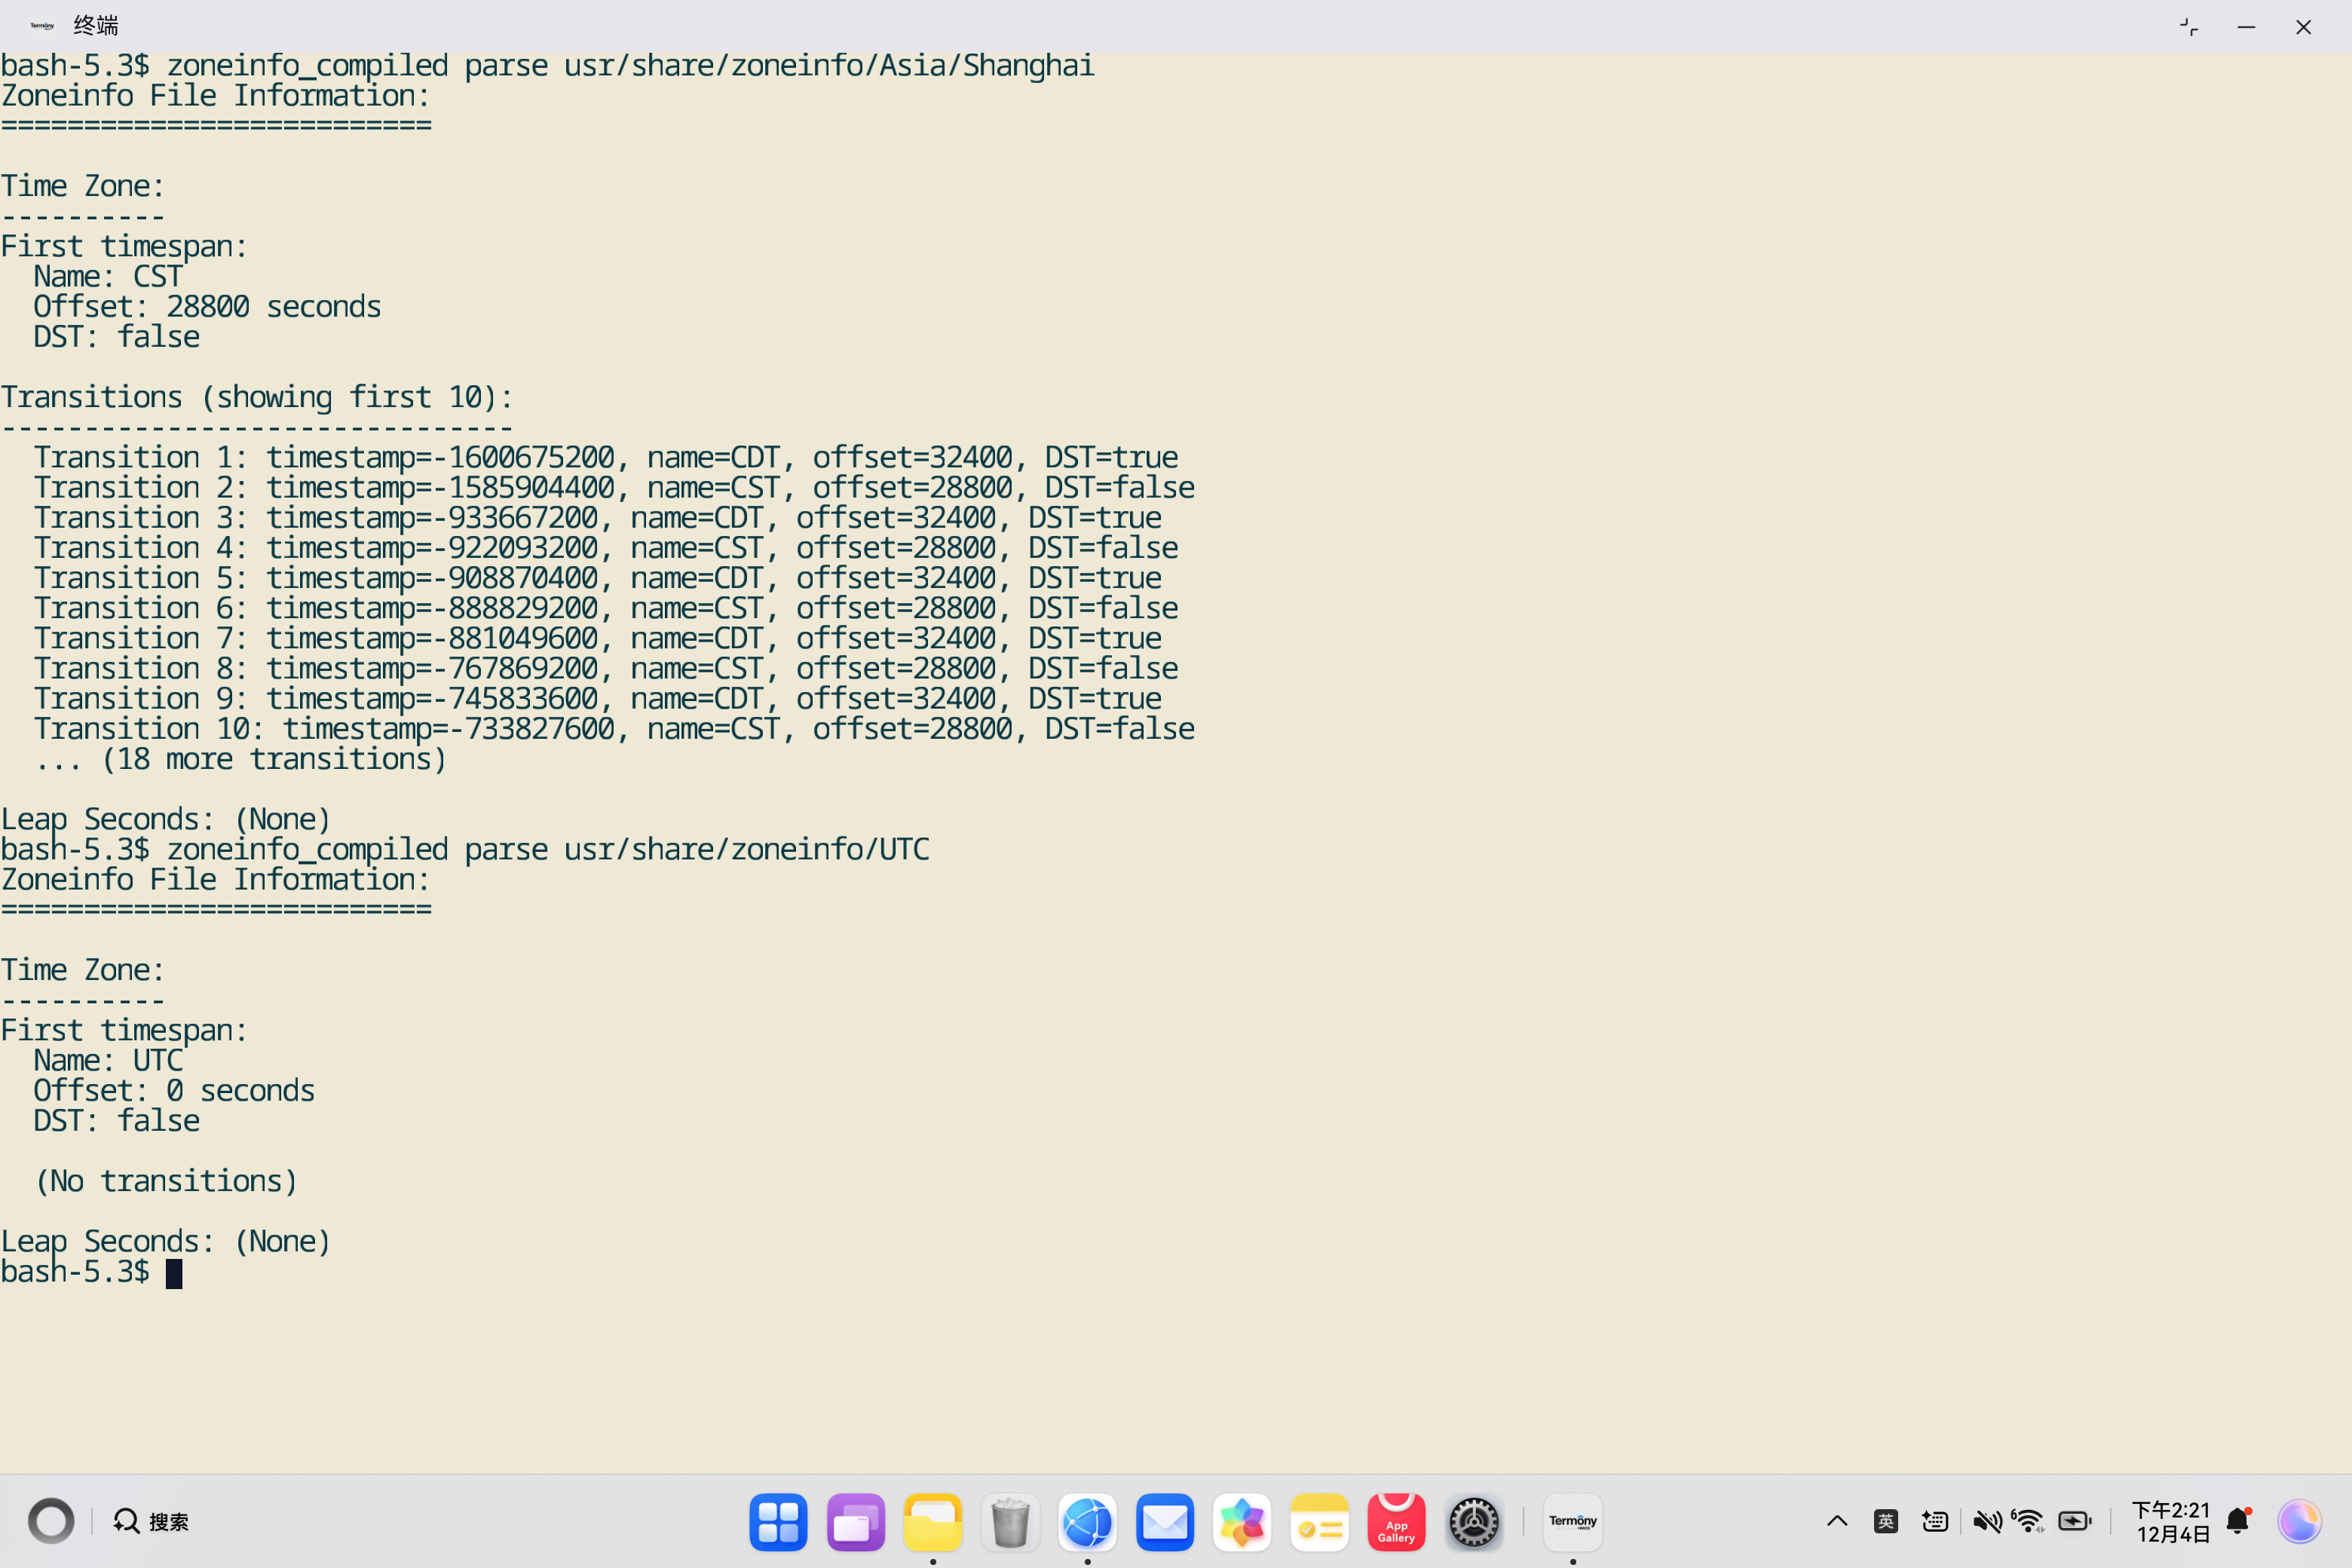The height and width of the screenshot is (1568, 2352).
Task: Click the "Name: CST" line
Action: click(108, 277)
